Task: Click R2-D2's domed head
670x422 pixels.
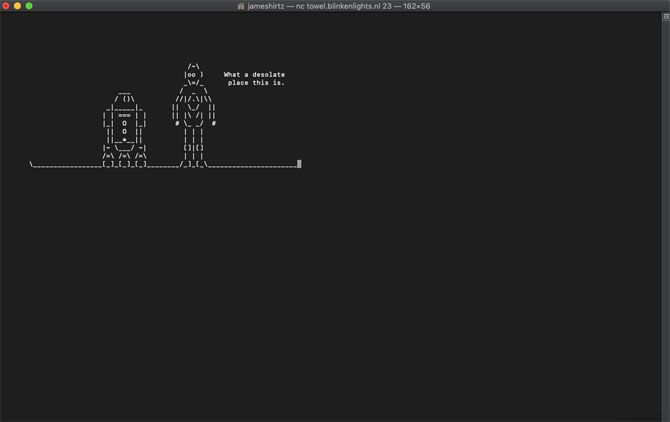Action: (x=126, y=99)
